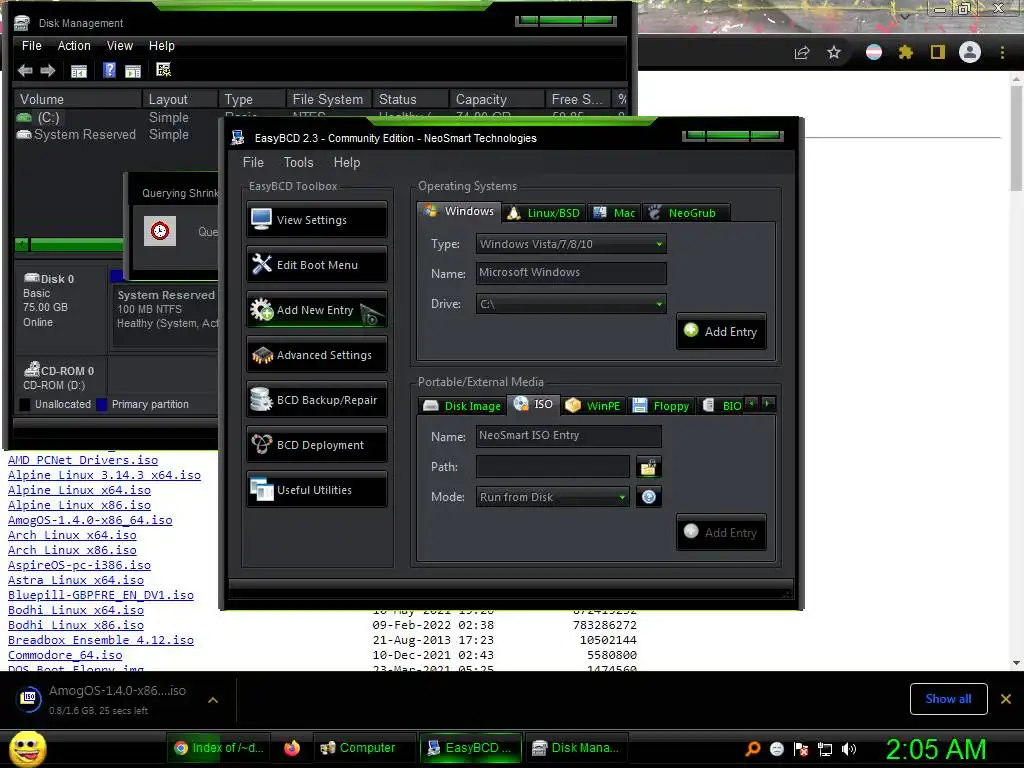Open Disk Management File menu
Image resolution: width=1024 pixels, height=768 pixels.
[x=31, y=46]
